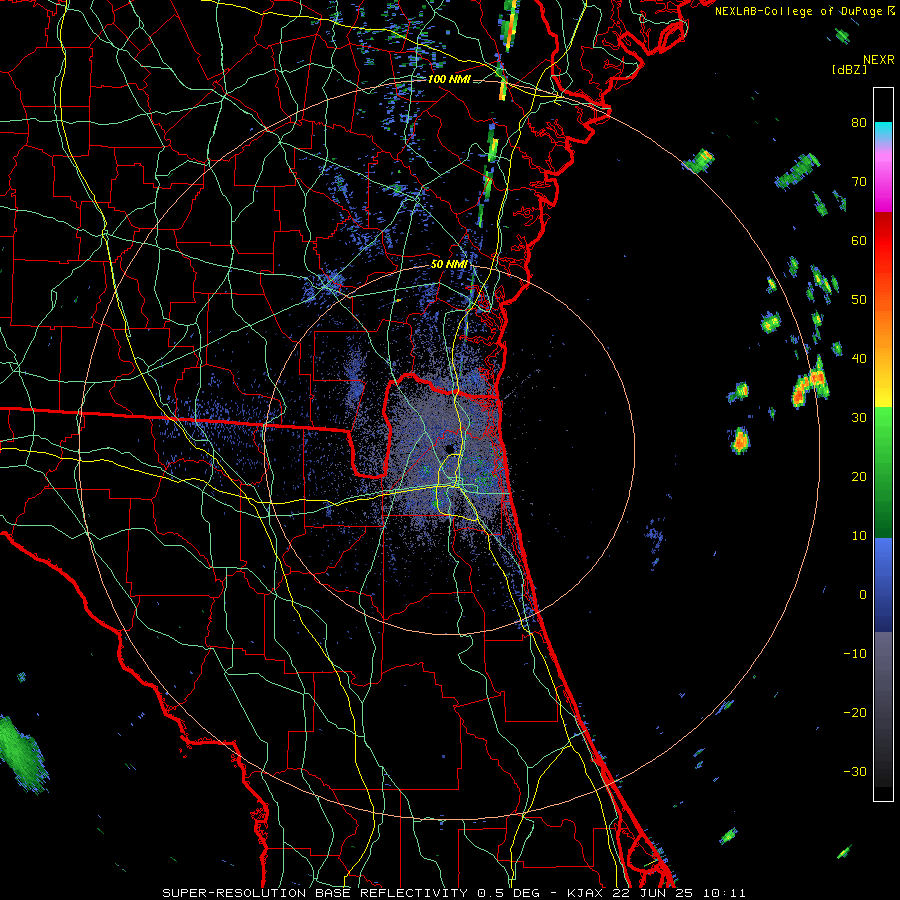Image resolution: width=900 pixels, height=900 pixels.
Task: Click the [dBZ] unit label
Action: click(x=849, y=69)
